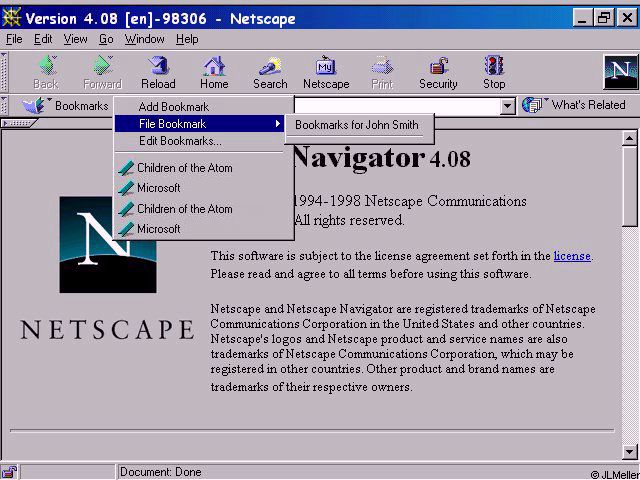The width and height of the screenshot is (640, 480).
Task: Select Bookmarks for John Smith
Action: [357, 125]
